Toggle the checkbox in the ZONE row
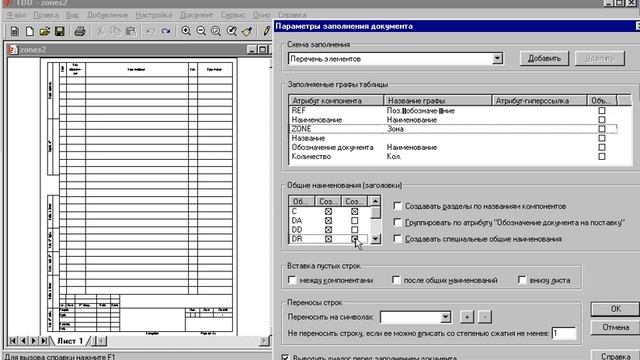The image size is (640, 360). point(602,129)
